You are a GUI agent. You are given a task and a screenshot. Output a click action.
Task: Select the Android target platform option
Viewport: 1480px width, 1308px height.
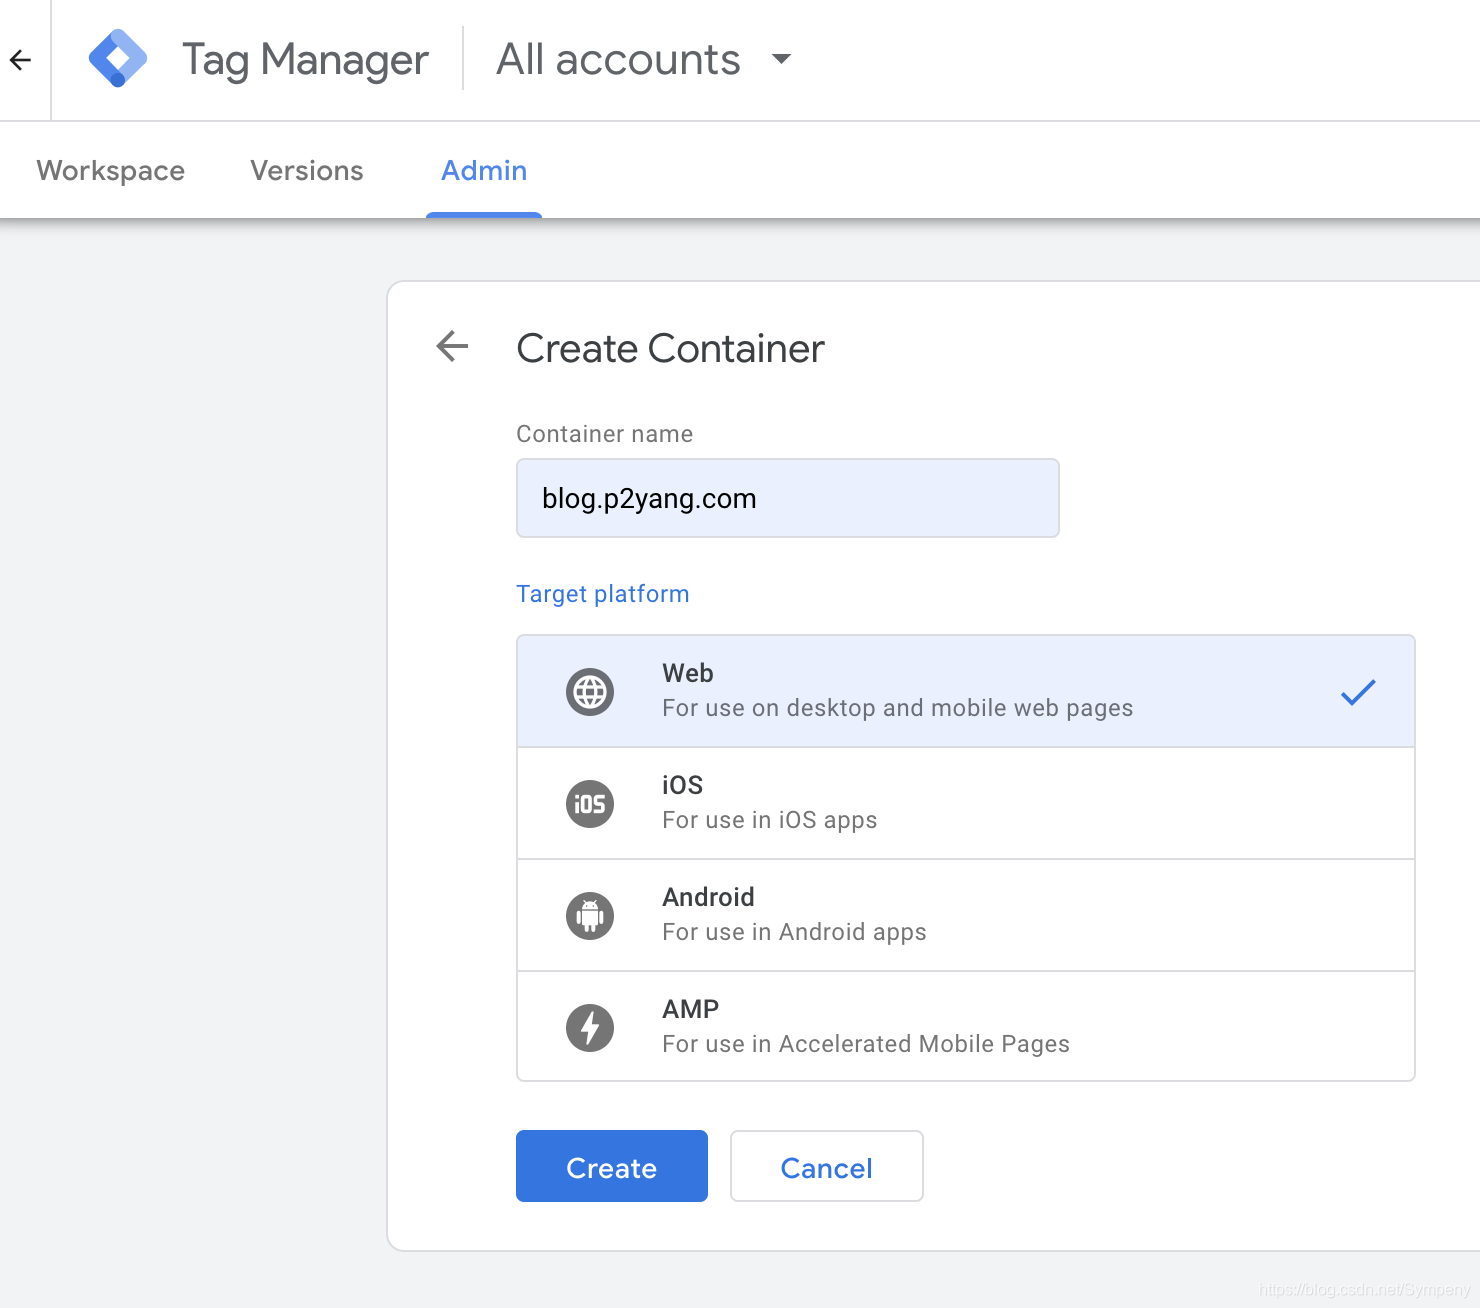click(966, 915)
